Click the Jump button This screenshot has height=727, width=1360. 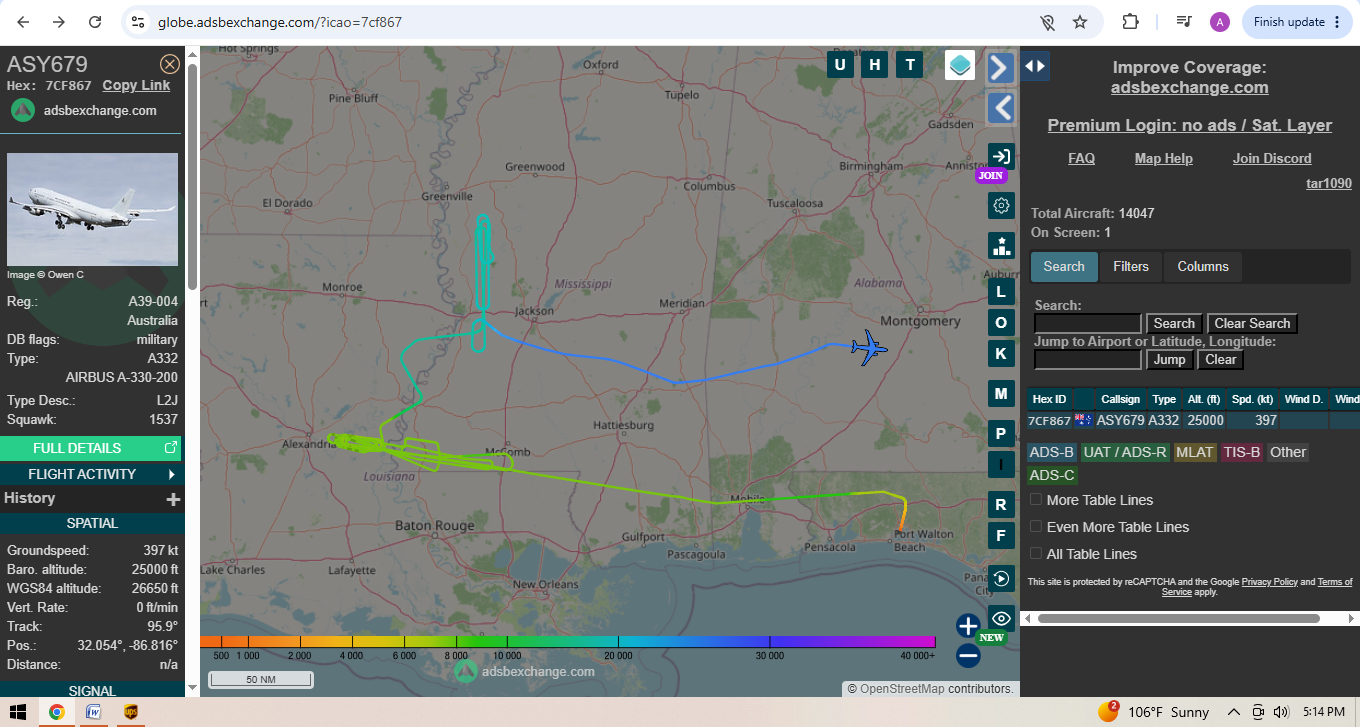1169,360
